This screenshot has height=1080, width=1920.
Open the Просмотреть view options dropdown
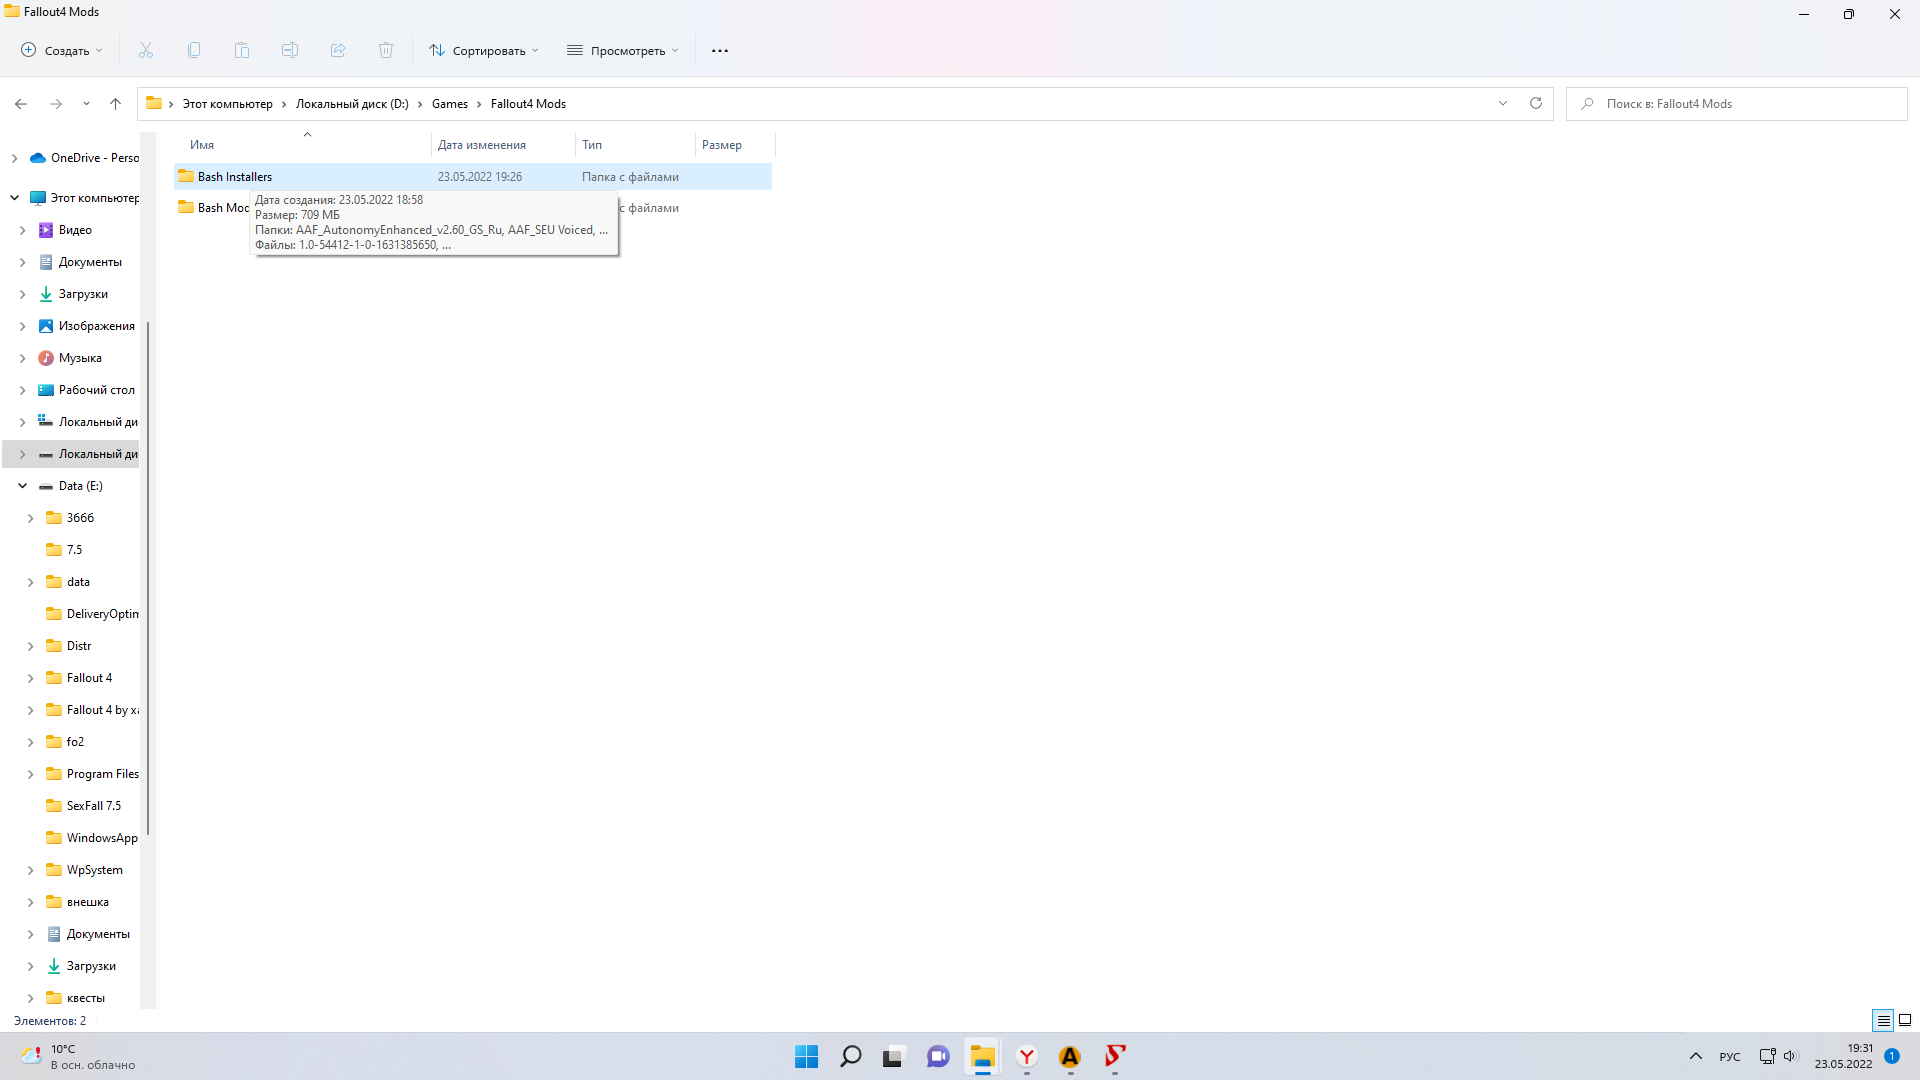point(623,50)
